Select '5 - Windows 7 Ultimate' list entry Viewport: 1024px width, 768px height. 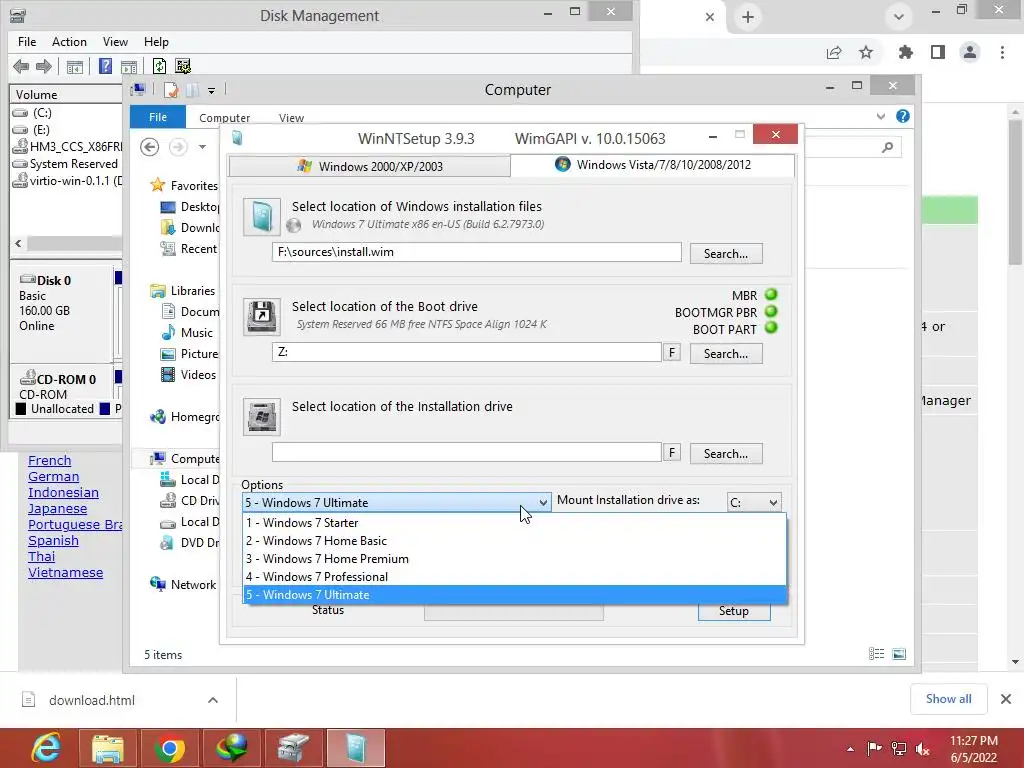(515, 595)
